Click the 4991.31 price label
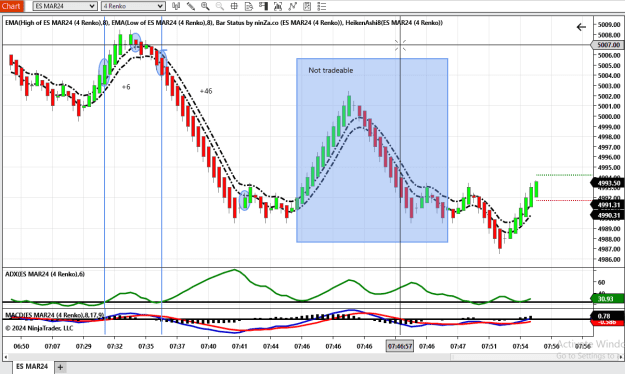Viewport: 625px width, 374px height. click(608, 205)
